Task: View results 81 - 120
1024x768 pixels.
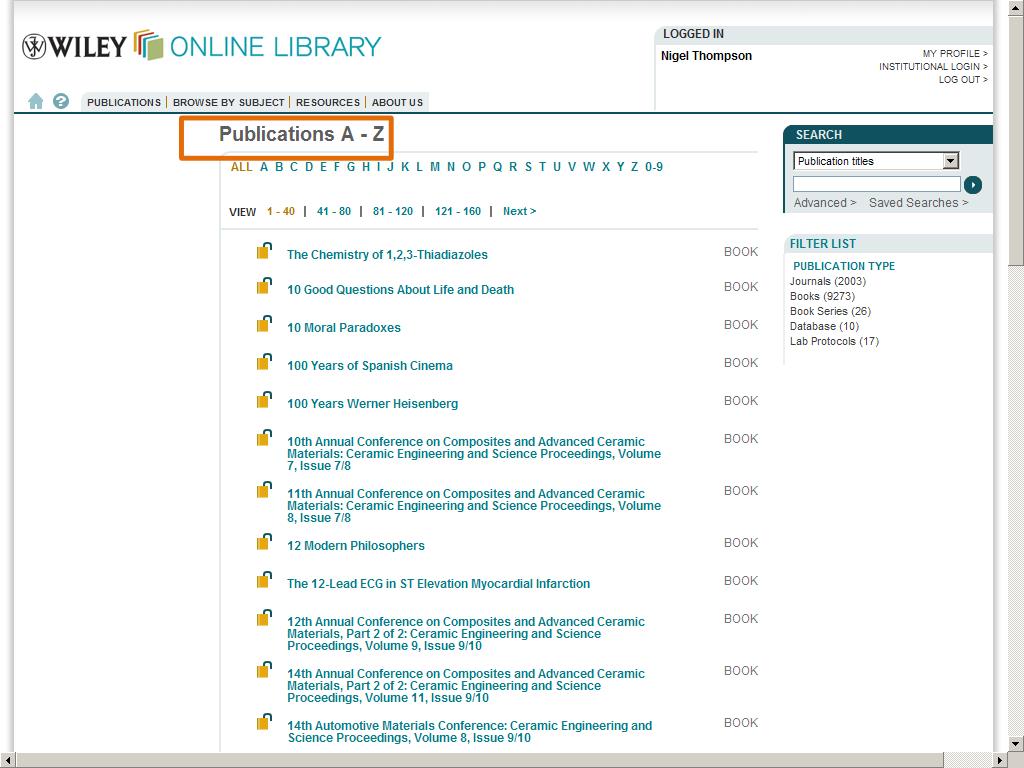Action: click(393, 212)
